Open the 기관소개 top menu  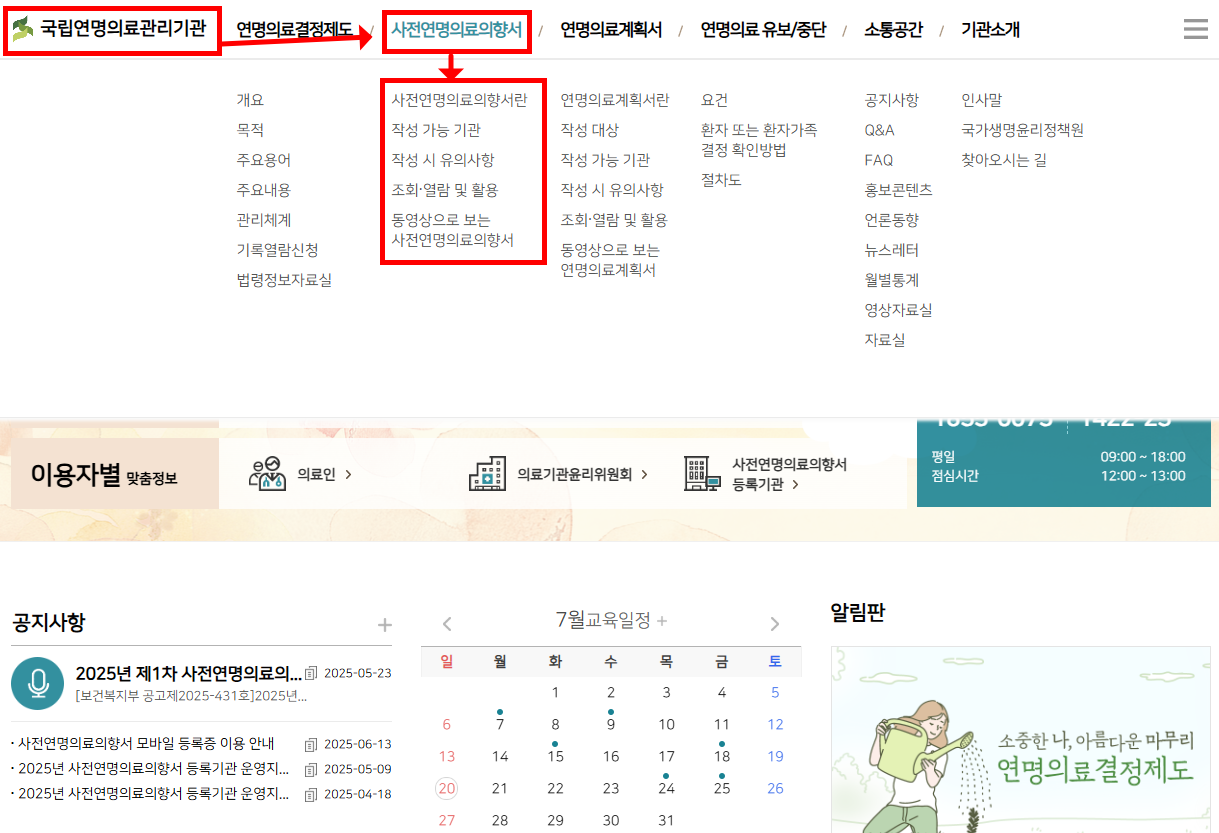coord(990,30)
